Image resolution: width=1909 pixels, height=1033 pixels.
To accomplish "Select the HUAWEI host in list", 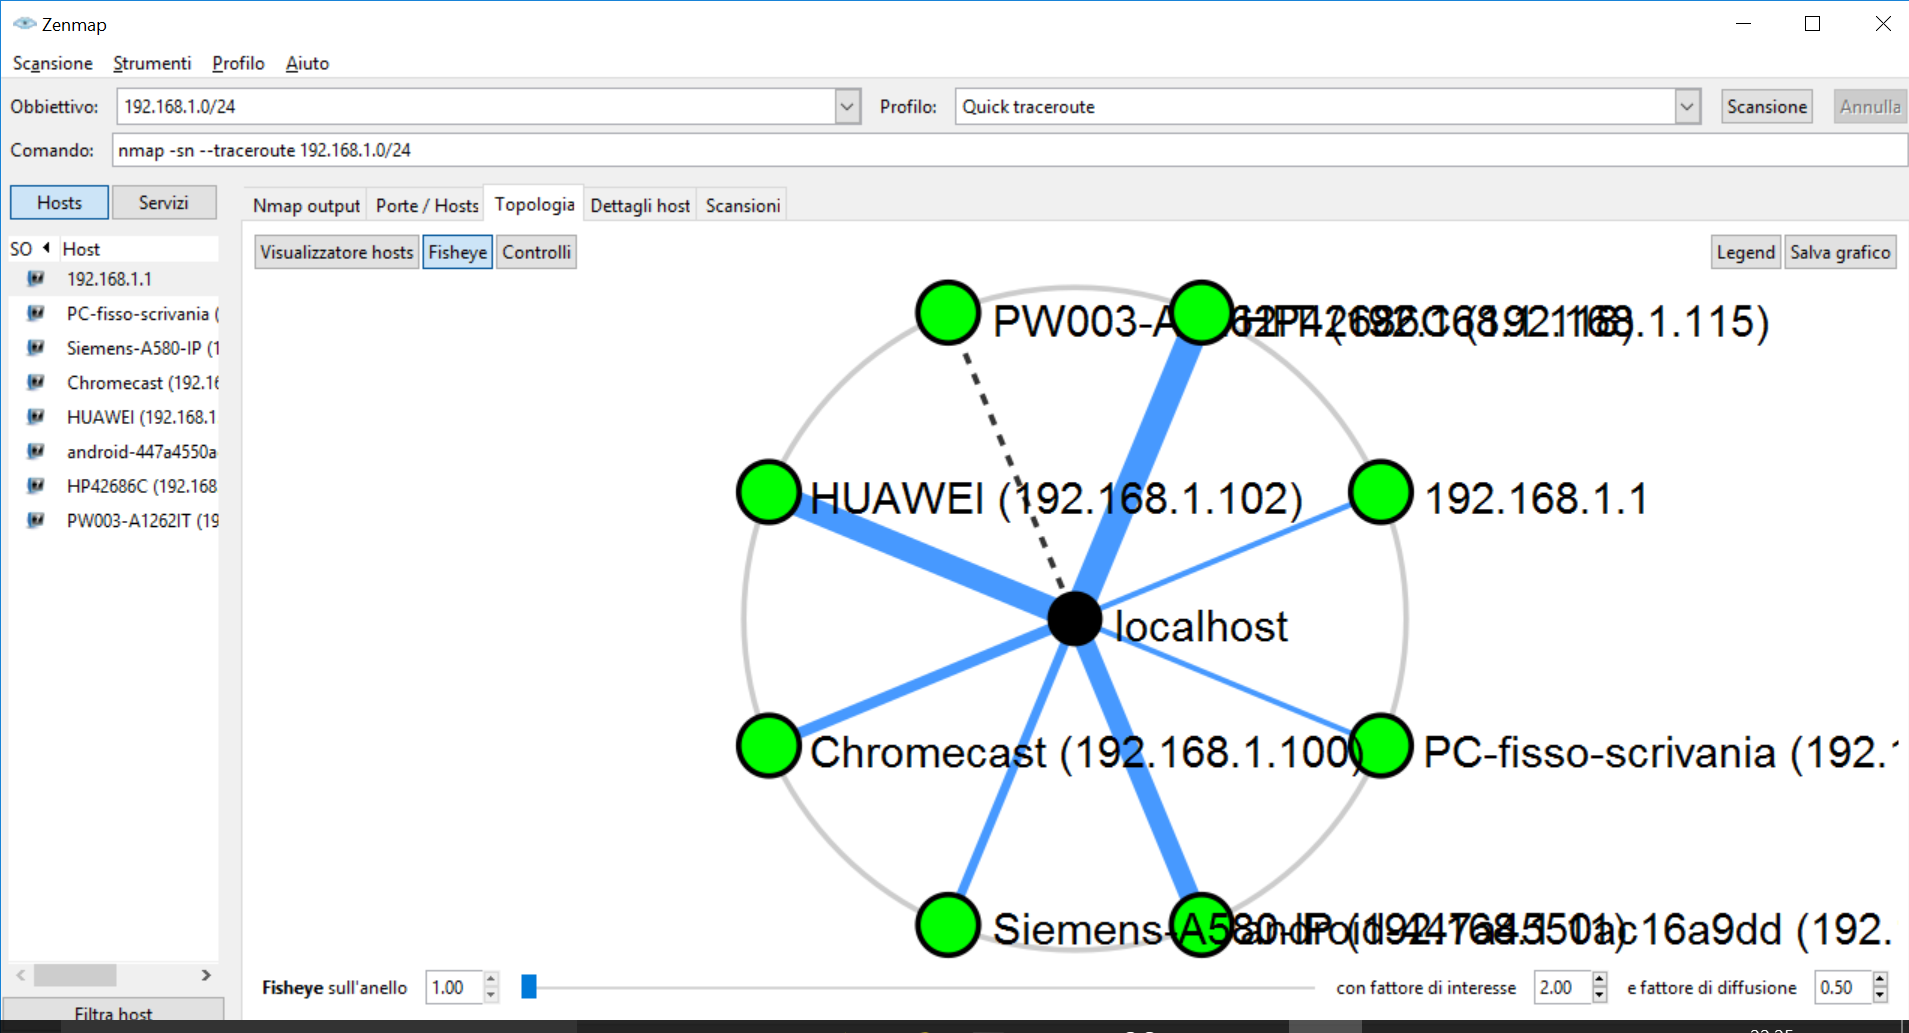I will (x=114, y=417).
